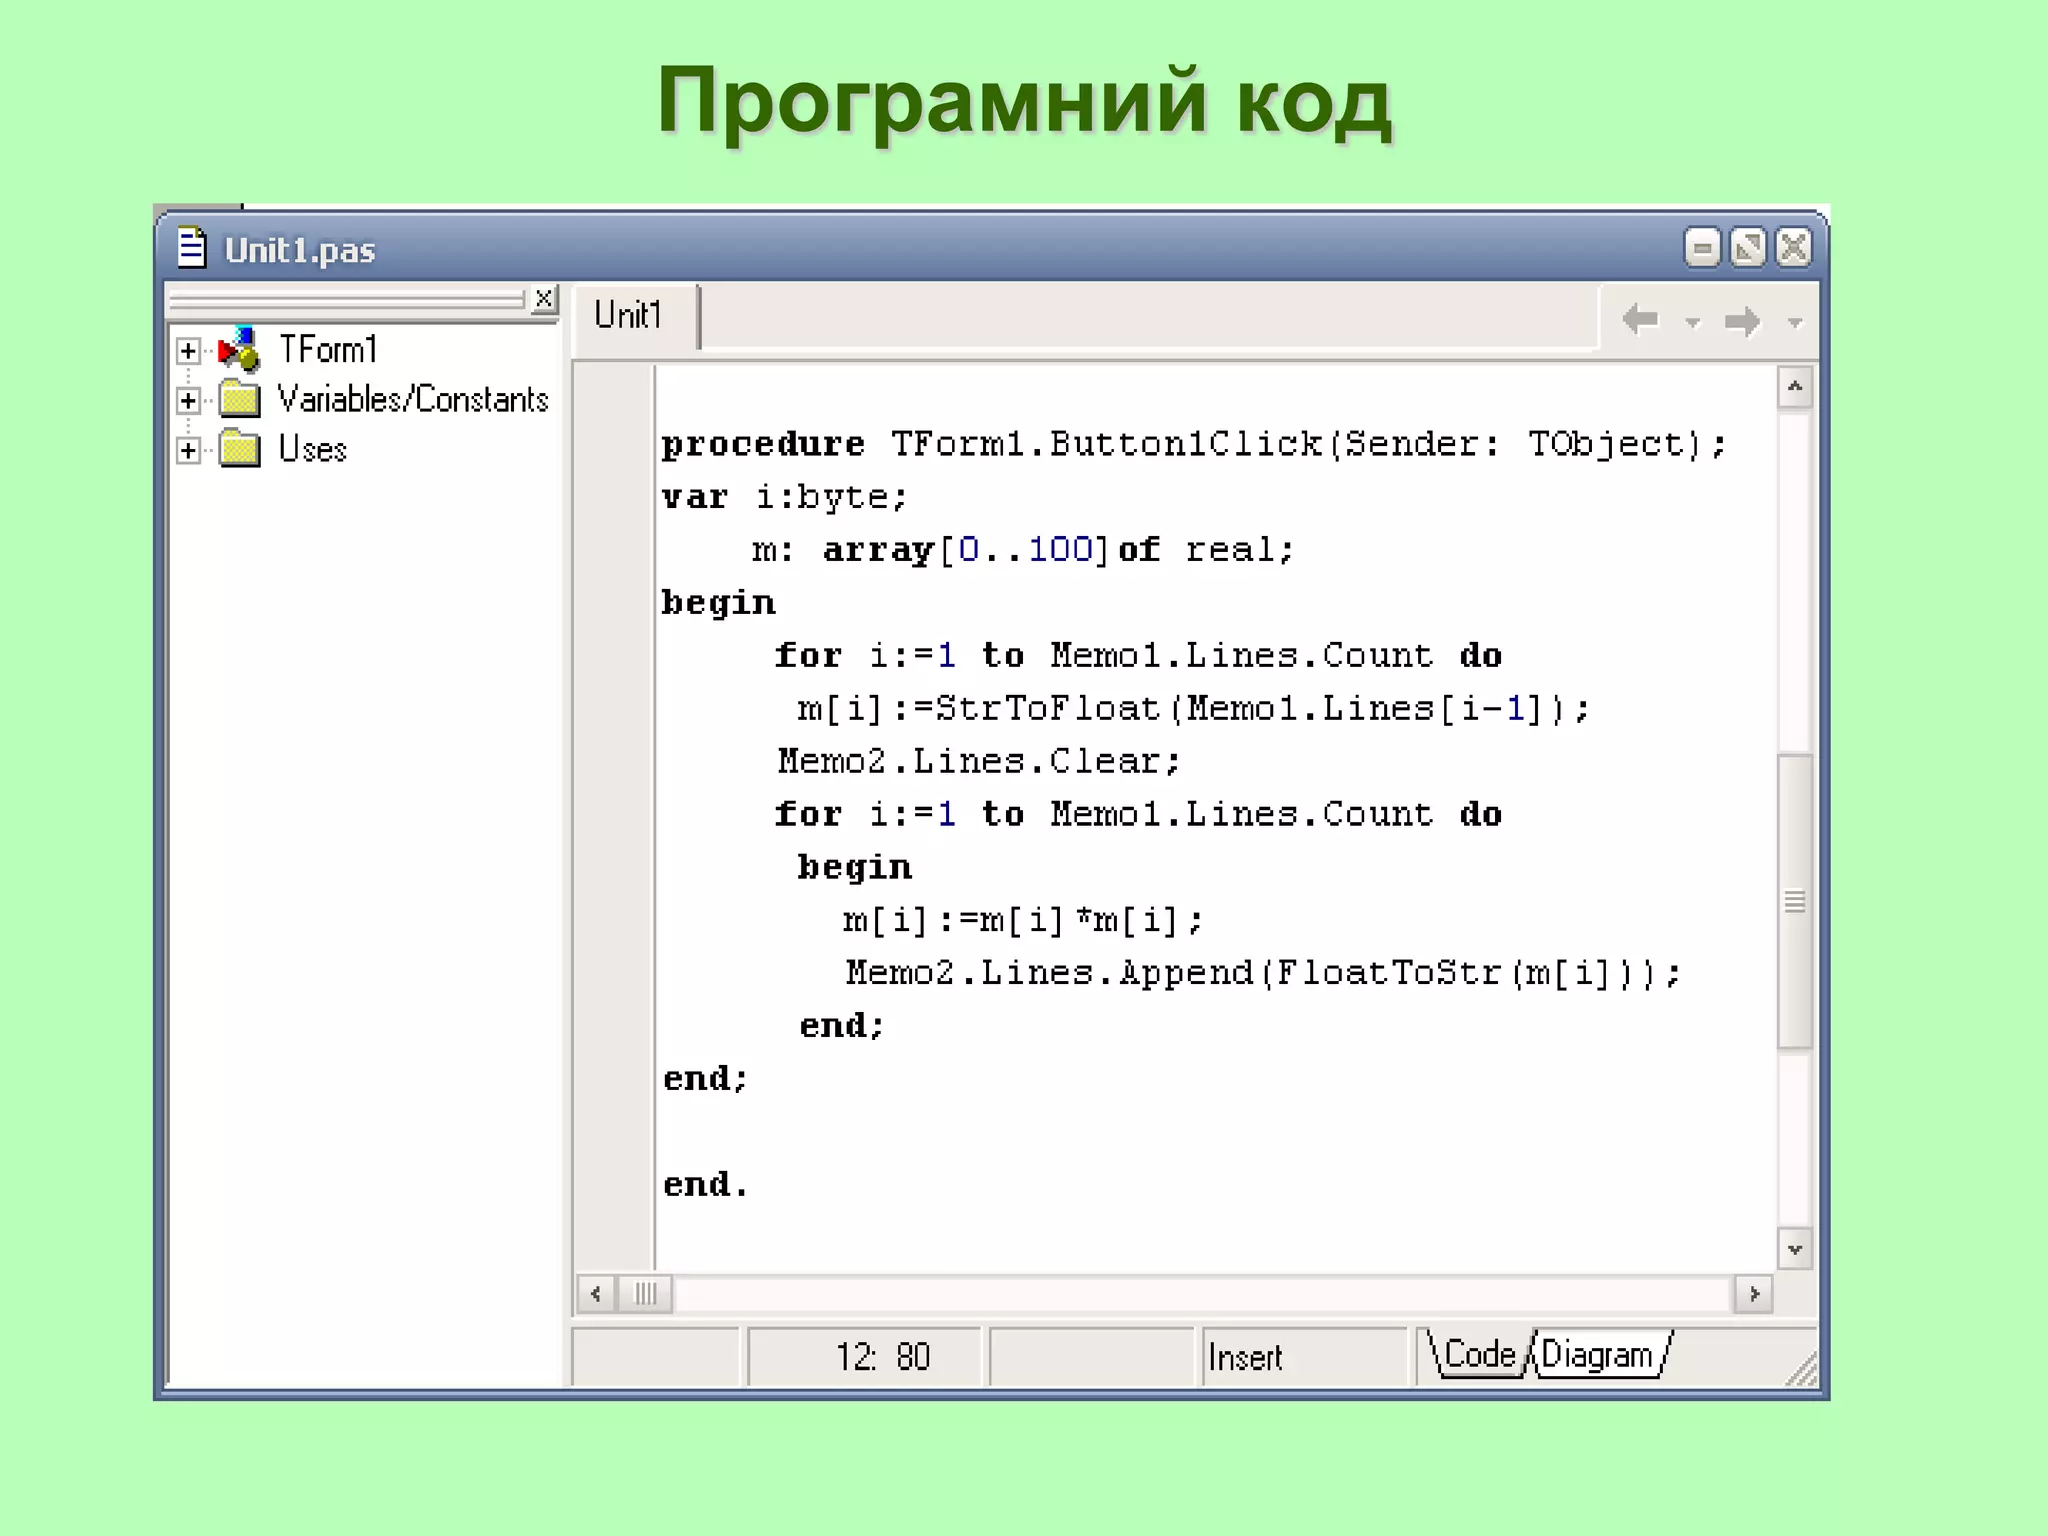
Task: Select TForm1 in code explorer
Action: click(x=328, y=349)
